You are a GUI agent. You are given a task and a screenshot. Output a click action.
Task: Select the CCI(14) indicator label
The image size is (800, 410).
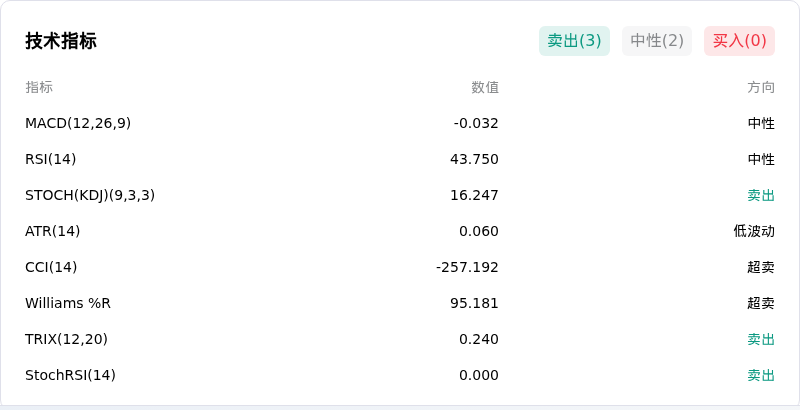point(51,267)
